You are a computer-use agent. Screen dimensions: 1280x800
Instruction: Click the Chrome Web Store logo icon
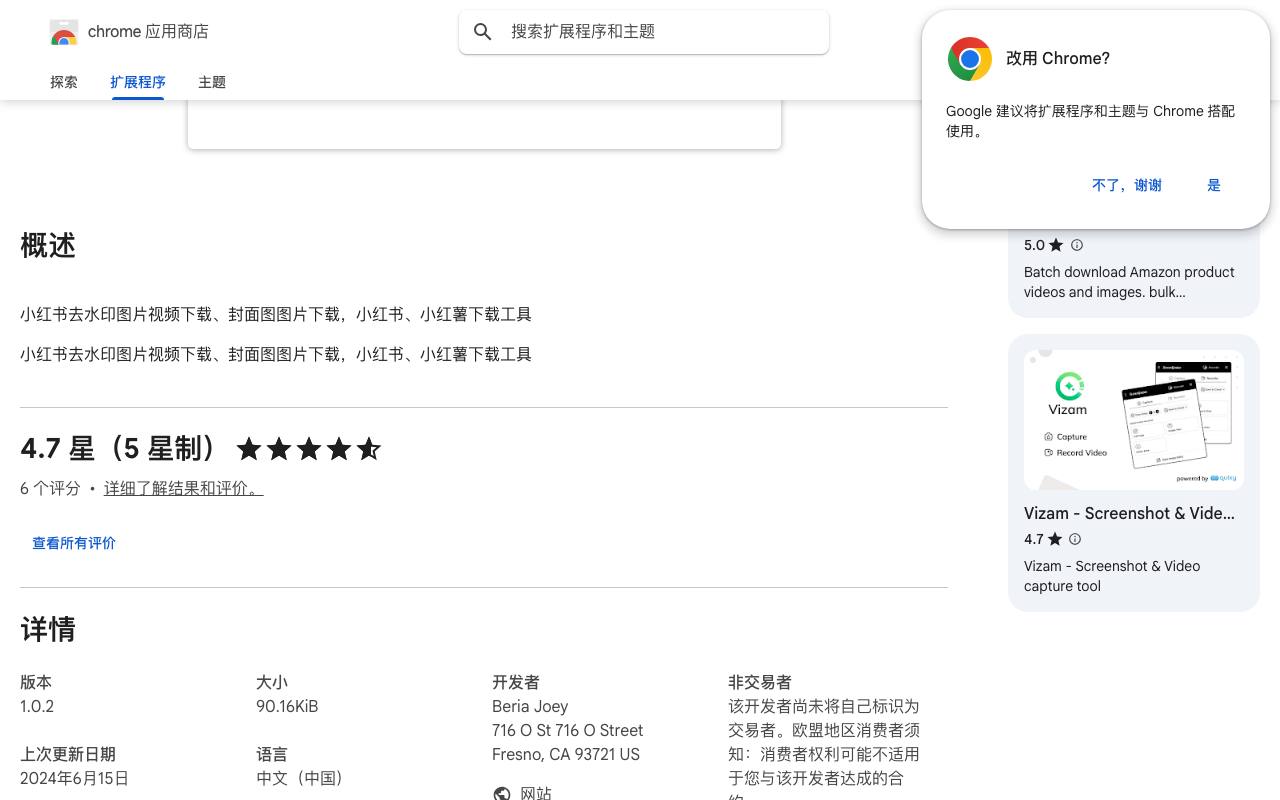(x=64, y=32)
